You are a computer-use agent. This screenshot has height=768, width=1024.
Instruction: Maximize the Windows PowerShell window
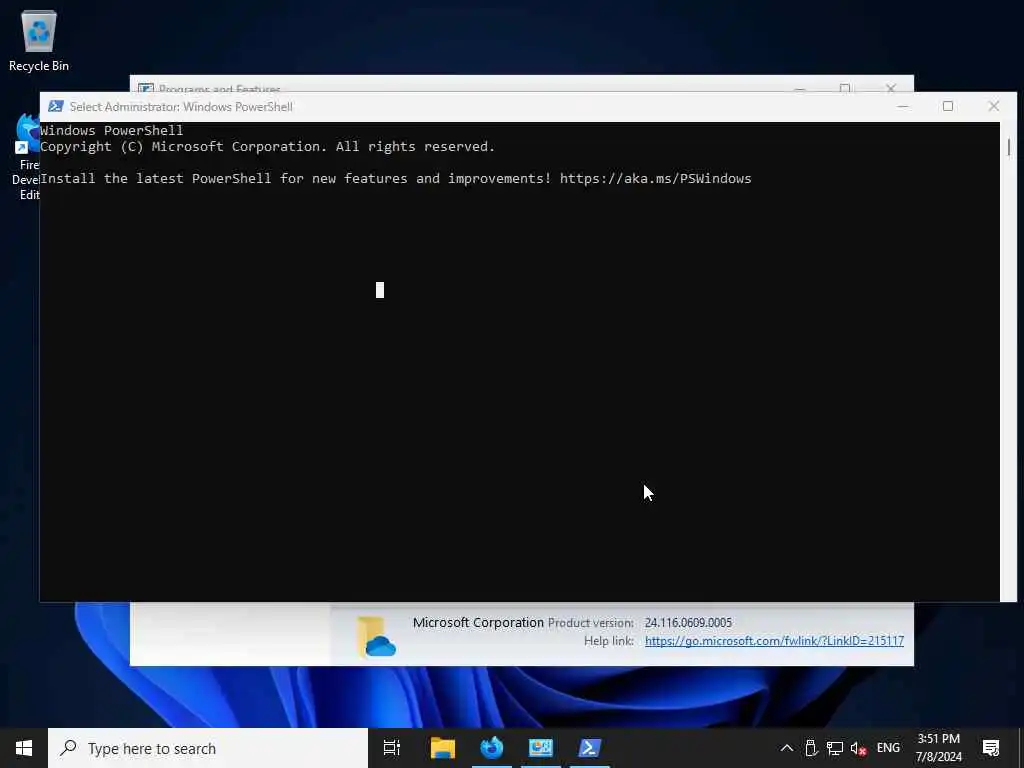(x=948, y=106)
